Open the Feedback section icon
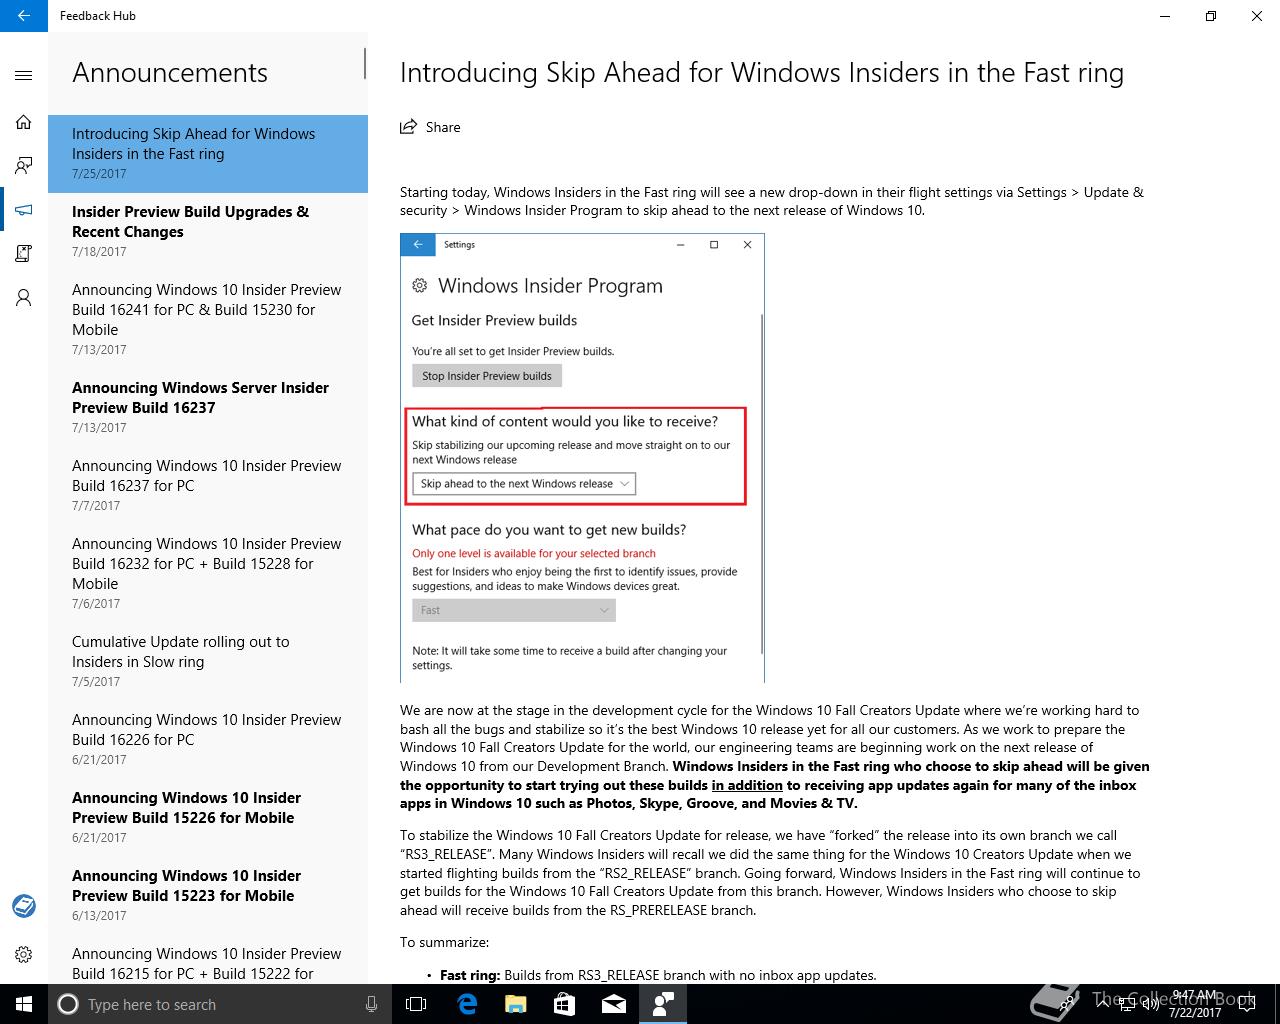This screenshot has height=1024, width=1280. (24, 166)
